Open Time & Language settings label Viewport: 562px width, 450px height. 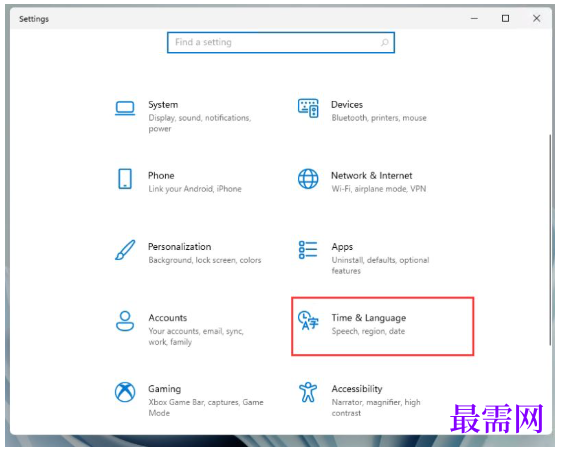369,318
